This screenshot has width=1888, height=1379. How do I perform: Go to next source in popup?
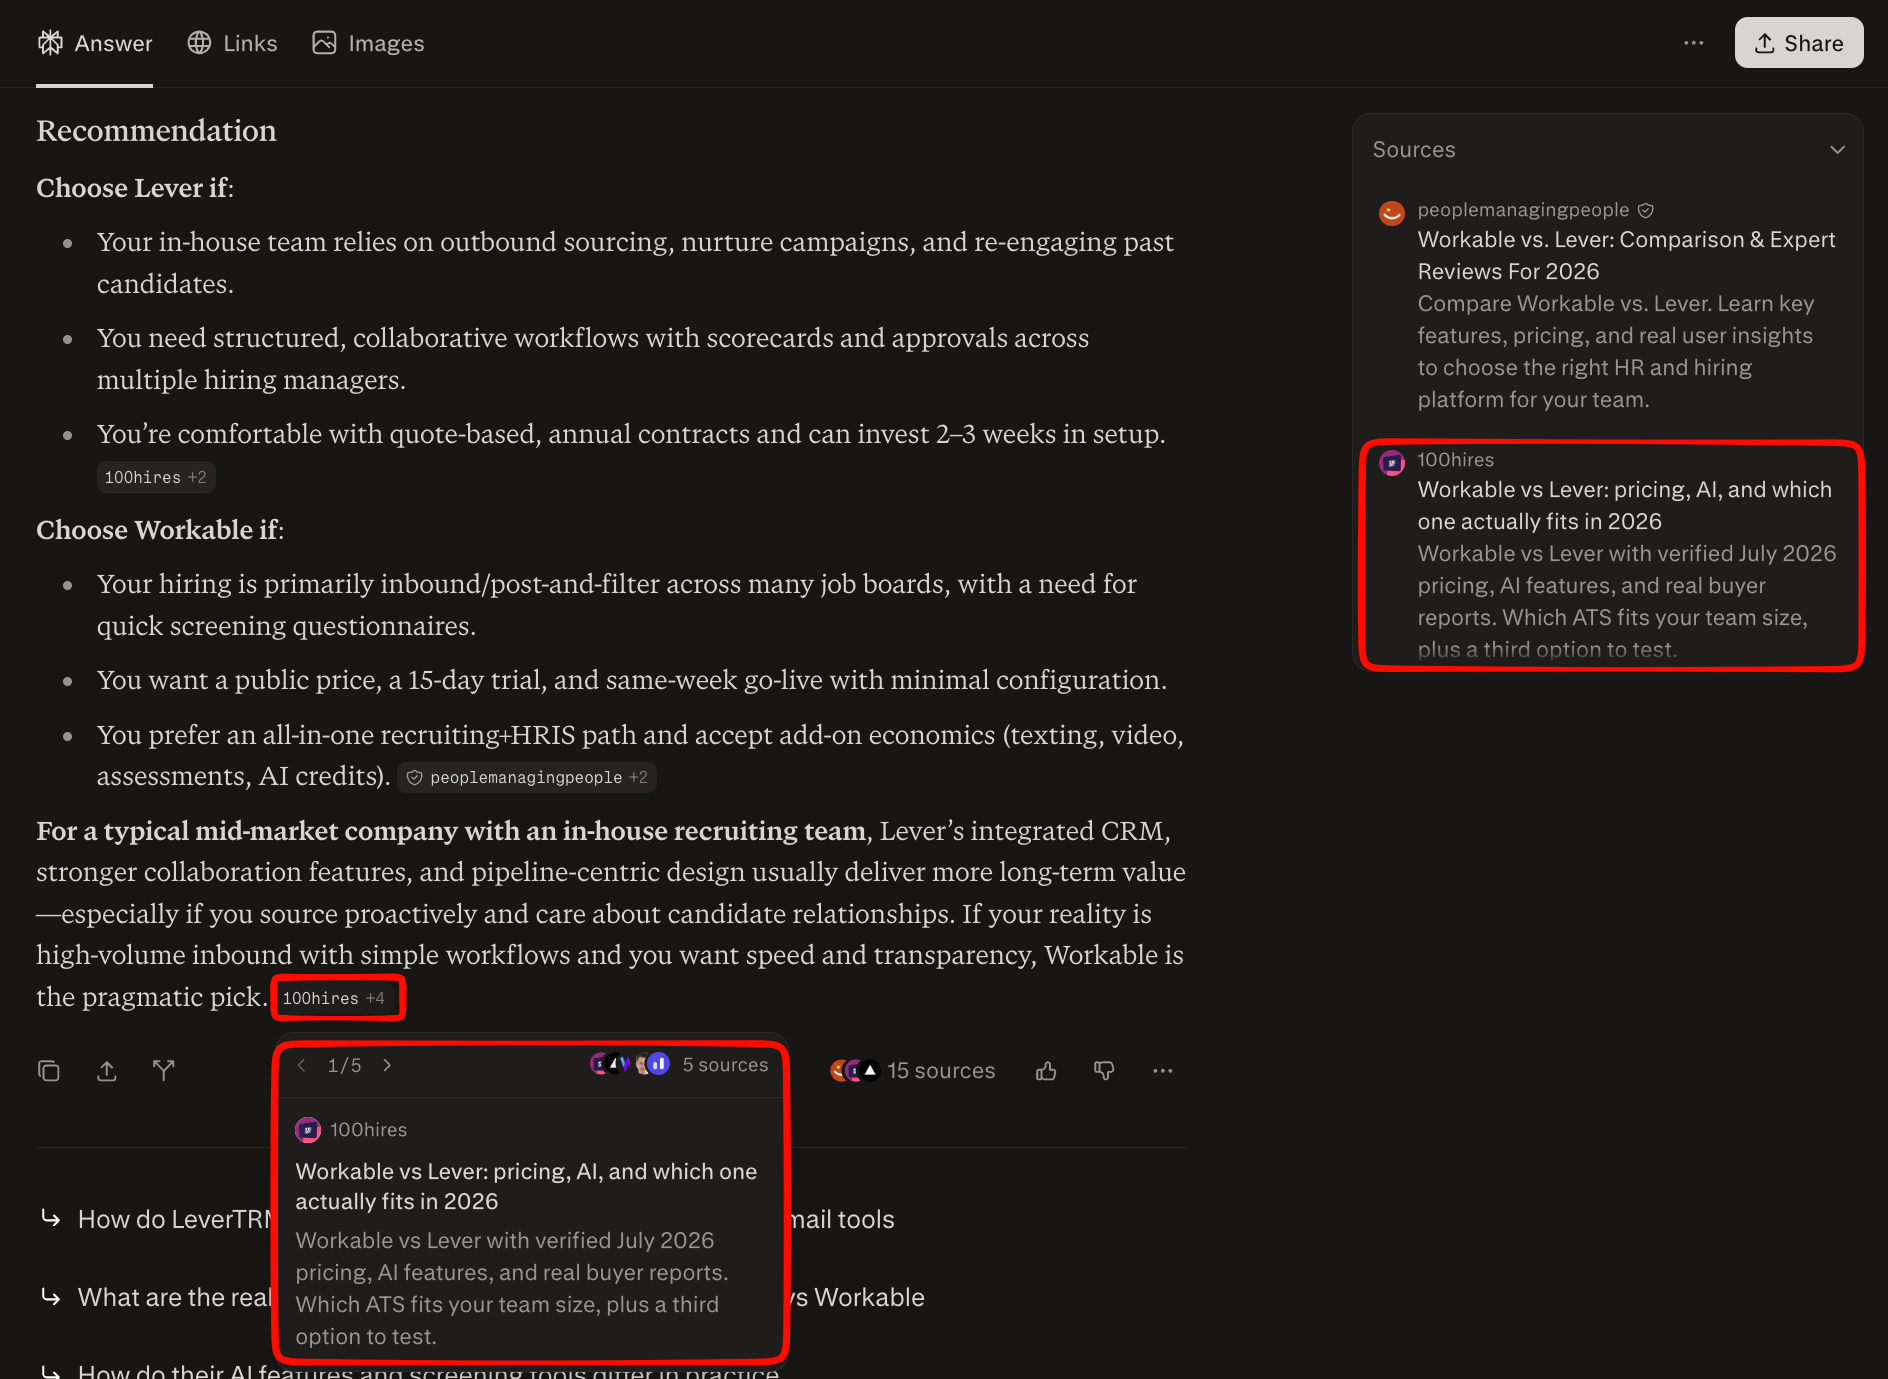click(387, 1065)
